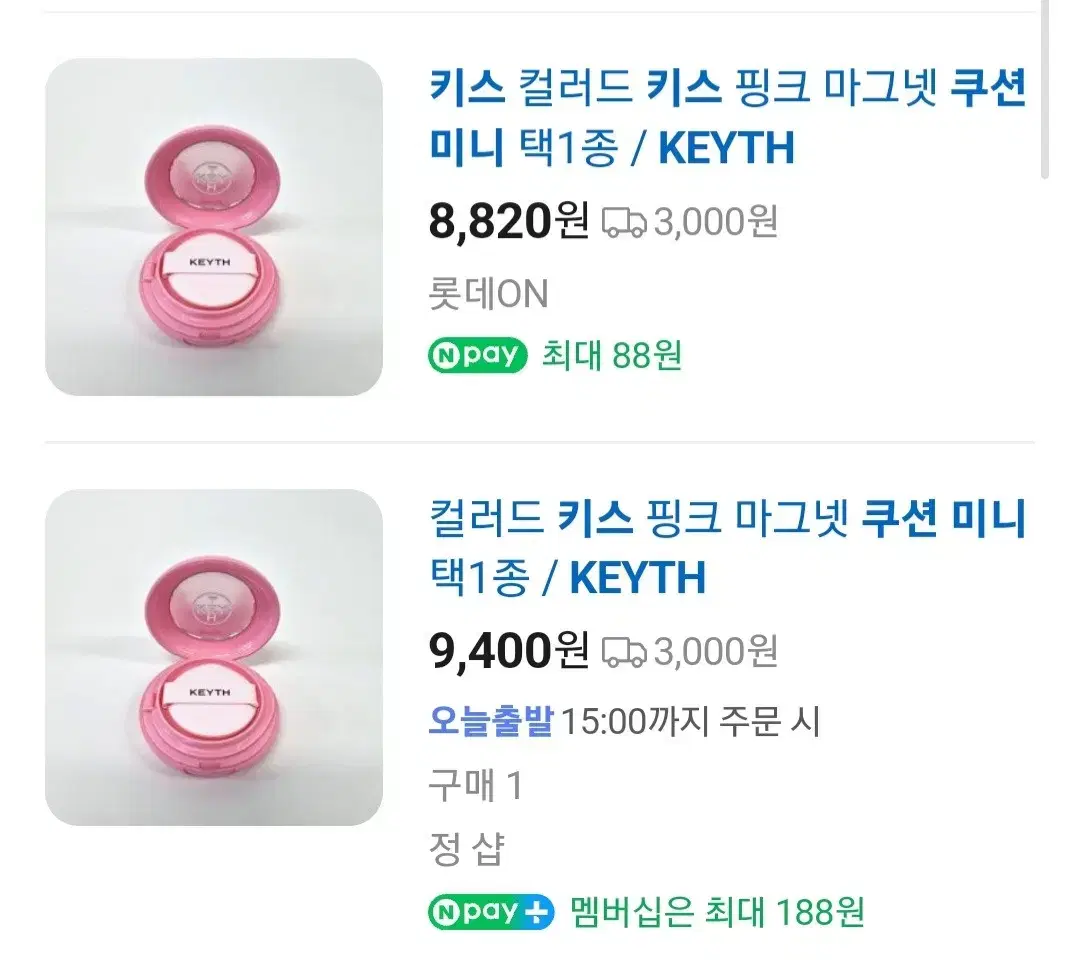The image size is (1080, 979).
Task: Select the 8,820원 price text
Action: pyautogui.click(x=508, y=221)
